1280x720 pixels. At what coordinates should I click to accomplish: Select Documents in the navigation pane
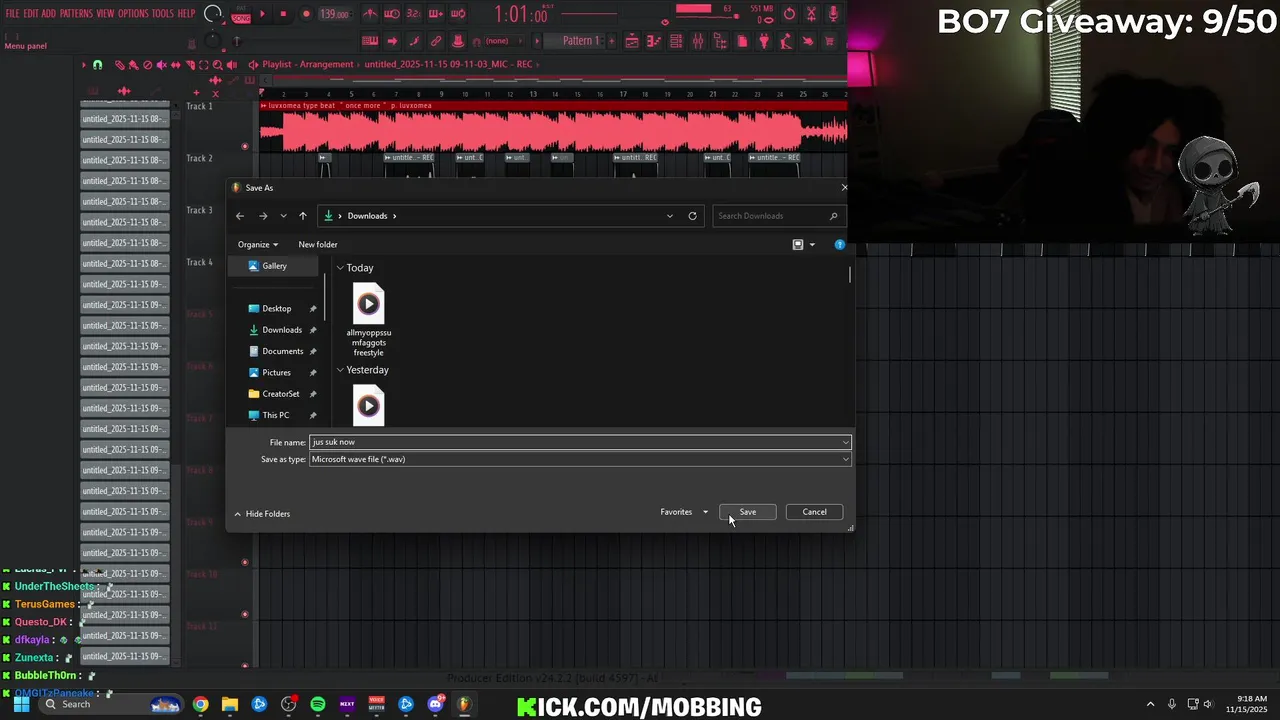click(282, 351)
